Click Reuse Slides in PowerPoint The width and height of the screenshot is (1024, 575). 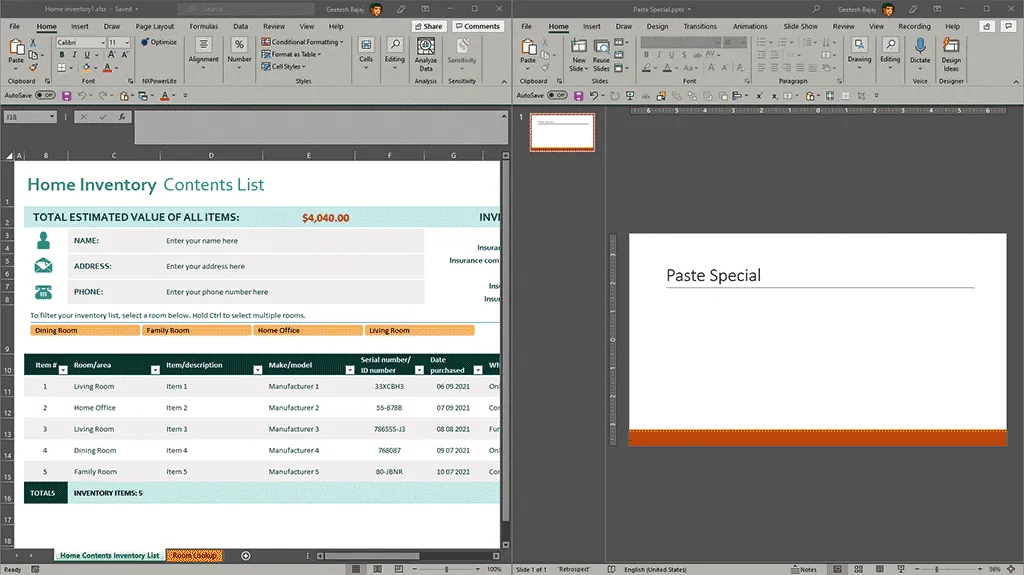click(601, 55)
